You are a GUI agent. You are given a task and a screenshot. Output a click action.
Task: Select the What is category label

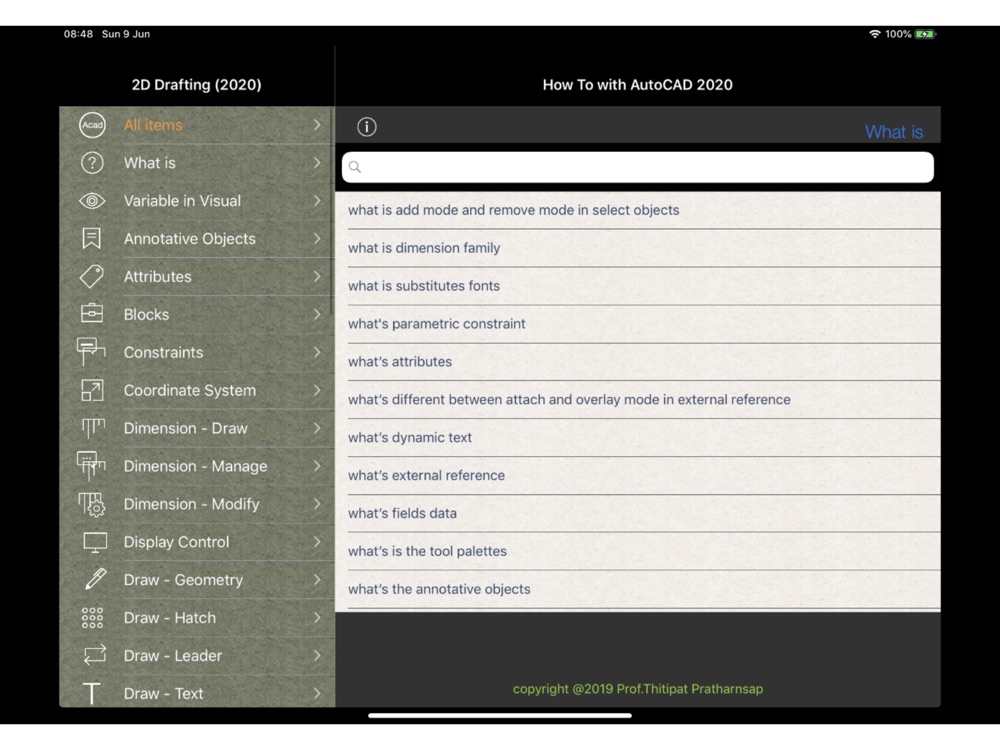150,163
